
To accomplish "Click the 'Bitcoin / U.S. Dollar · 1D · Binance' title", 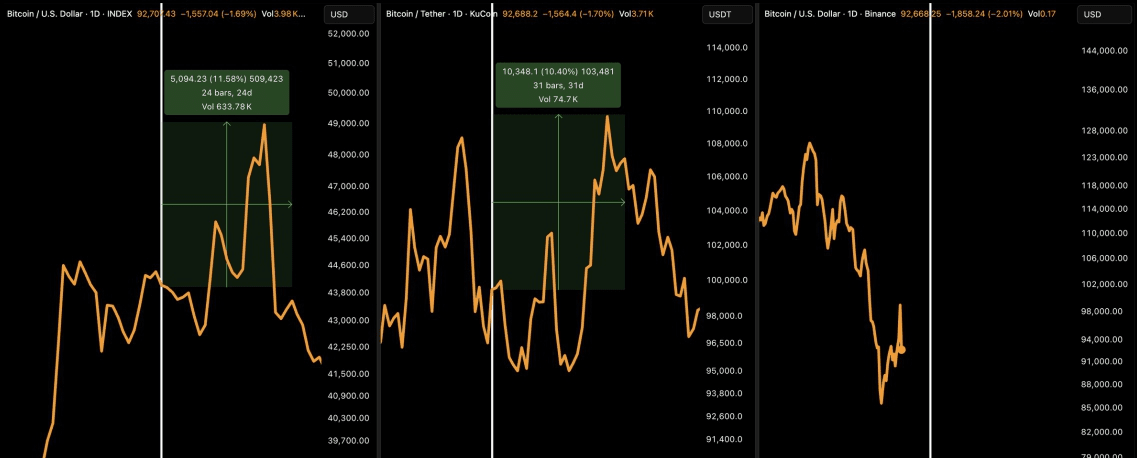I will [x=830, y=14].
